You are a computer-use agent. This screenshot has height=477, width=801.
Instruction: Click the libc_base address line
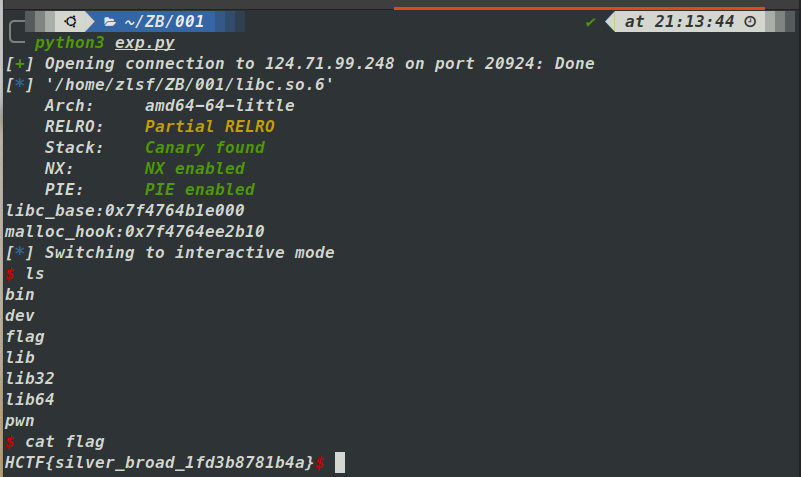(x=124, y=211)
